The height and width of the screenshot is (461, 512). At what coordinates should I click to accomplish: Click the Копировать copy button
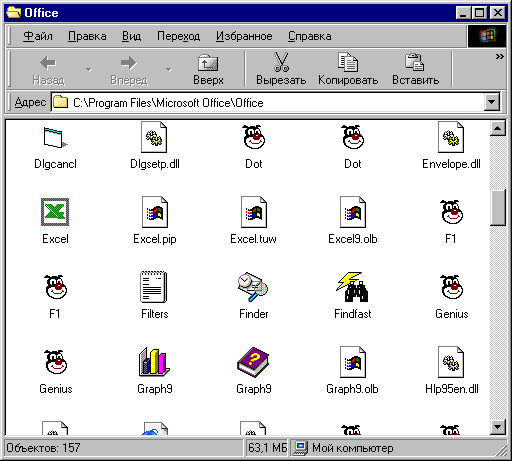pos(348,70)
